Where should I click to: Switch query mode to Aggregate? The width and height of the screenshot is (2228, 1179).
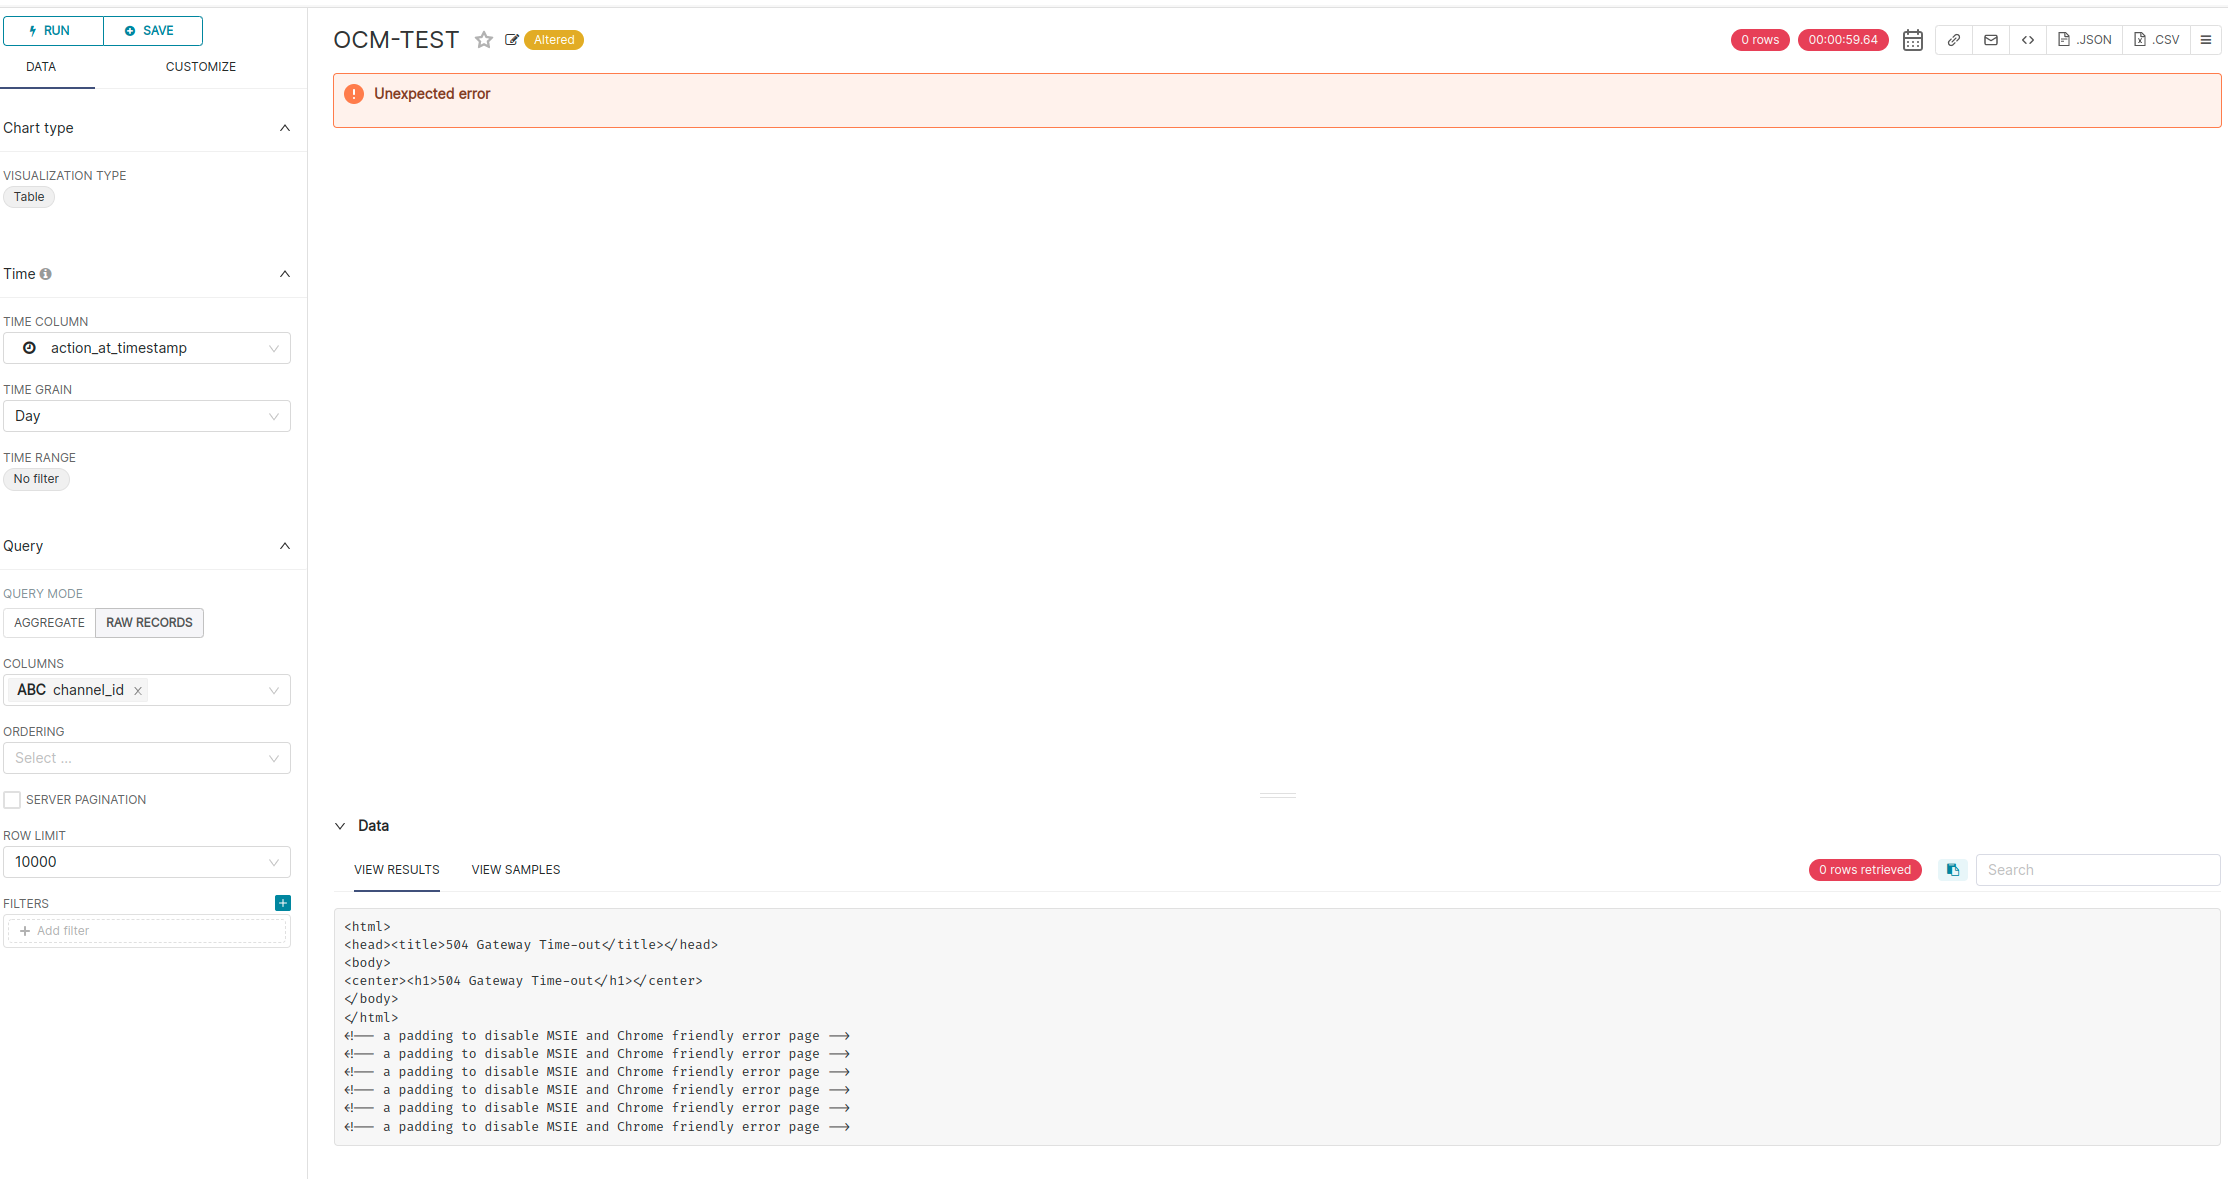(x=49, y=622)
